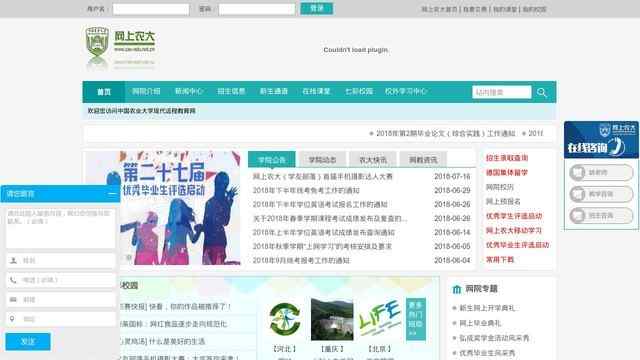Click the envelope icon in message form
This screenshot has width=640, height=360.
click(13, 300)
